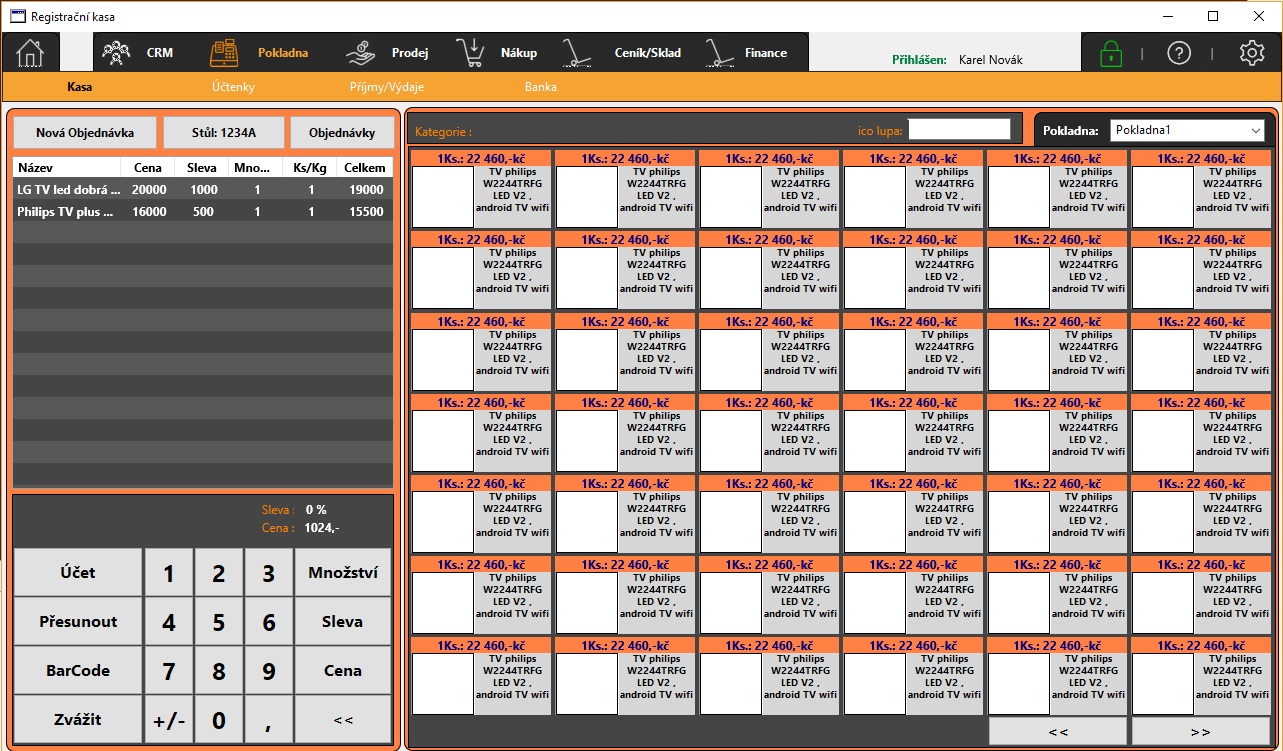Click the Stůl: 1234A button
The width and height of the screenshot is (1283, 751).
(x=224, y=132)
